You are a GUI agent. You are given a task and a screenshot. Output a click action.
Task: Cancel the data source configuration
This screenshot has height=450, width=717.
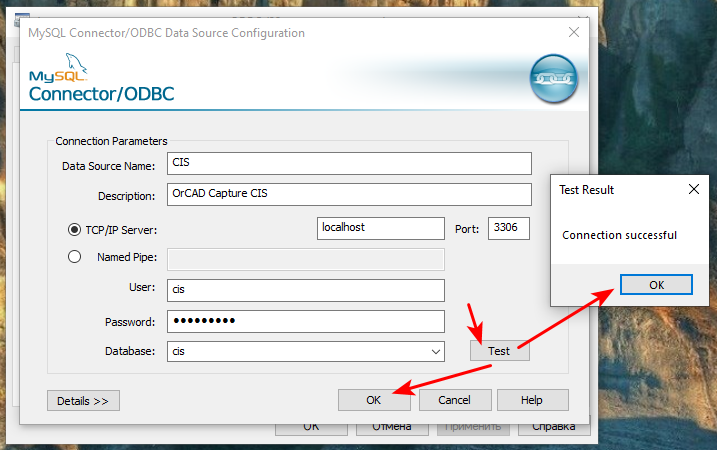454,400
